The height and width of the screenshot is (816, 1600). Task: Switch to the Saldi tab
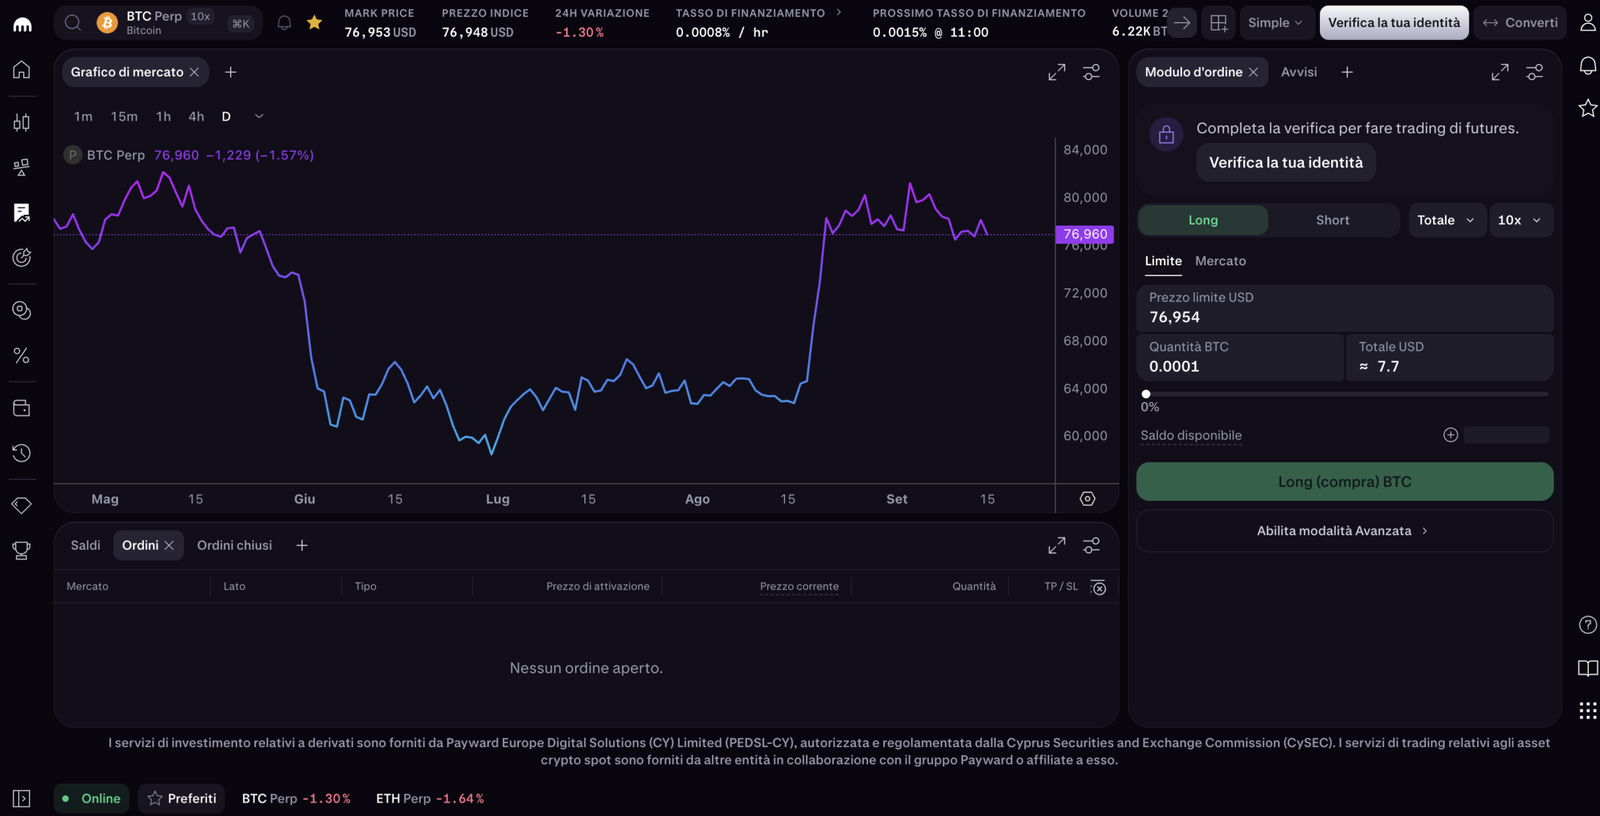(x=85, y=545)
